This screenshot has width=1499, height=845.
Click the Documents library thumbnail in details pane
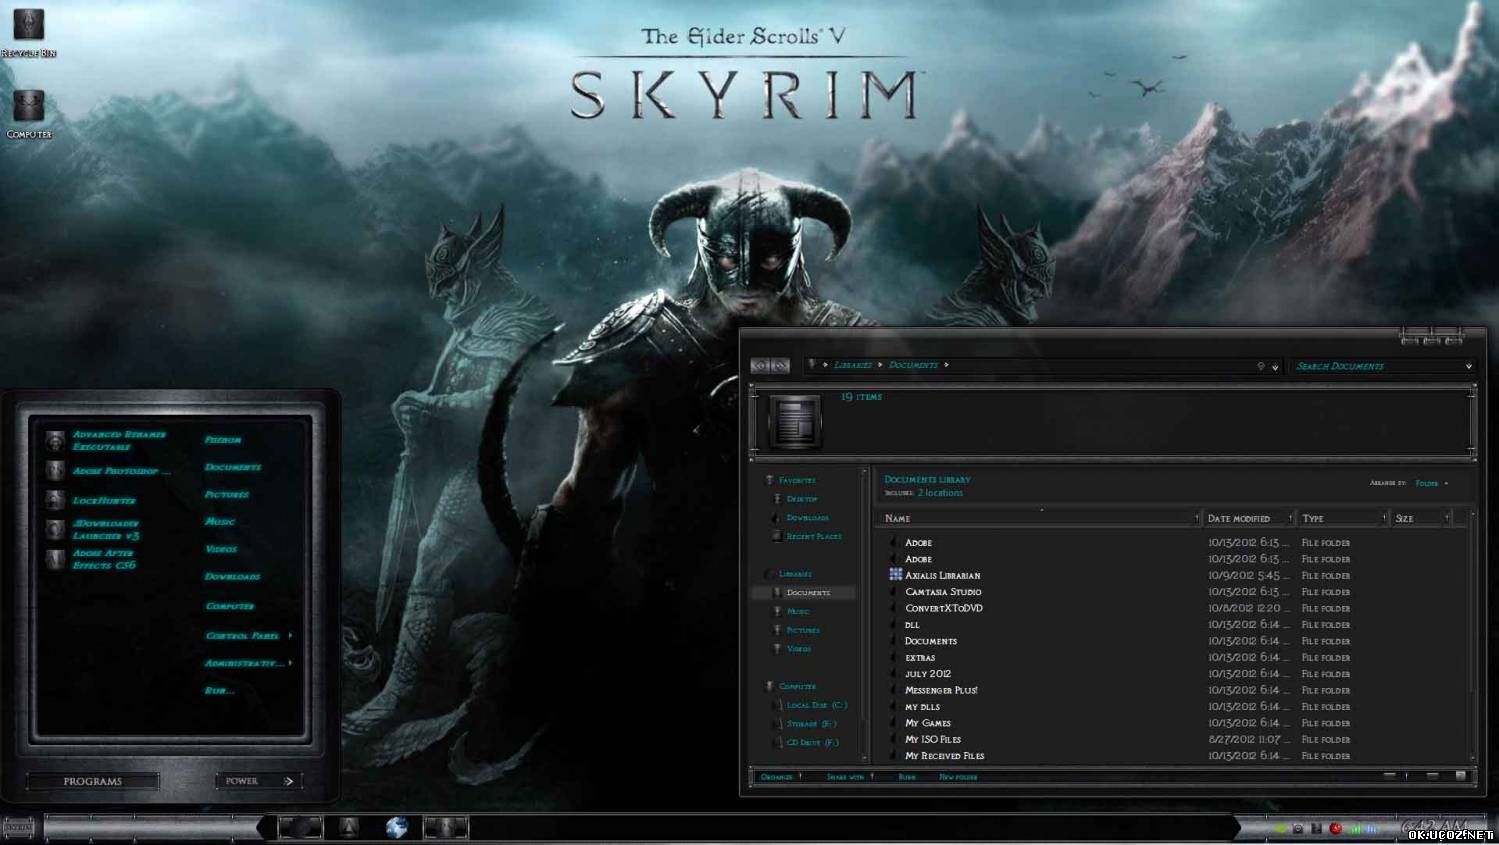coord(795,420)
